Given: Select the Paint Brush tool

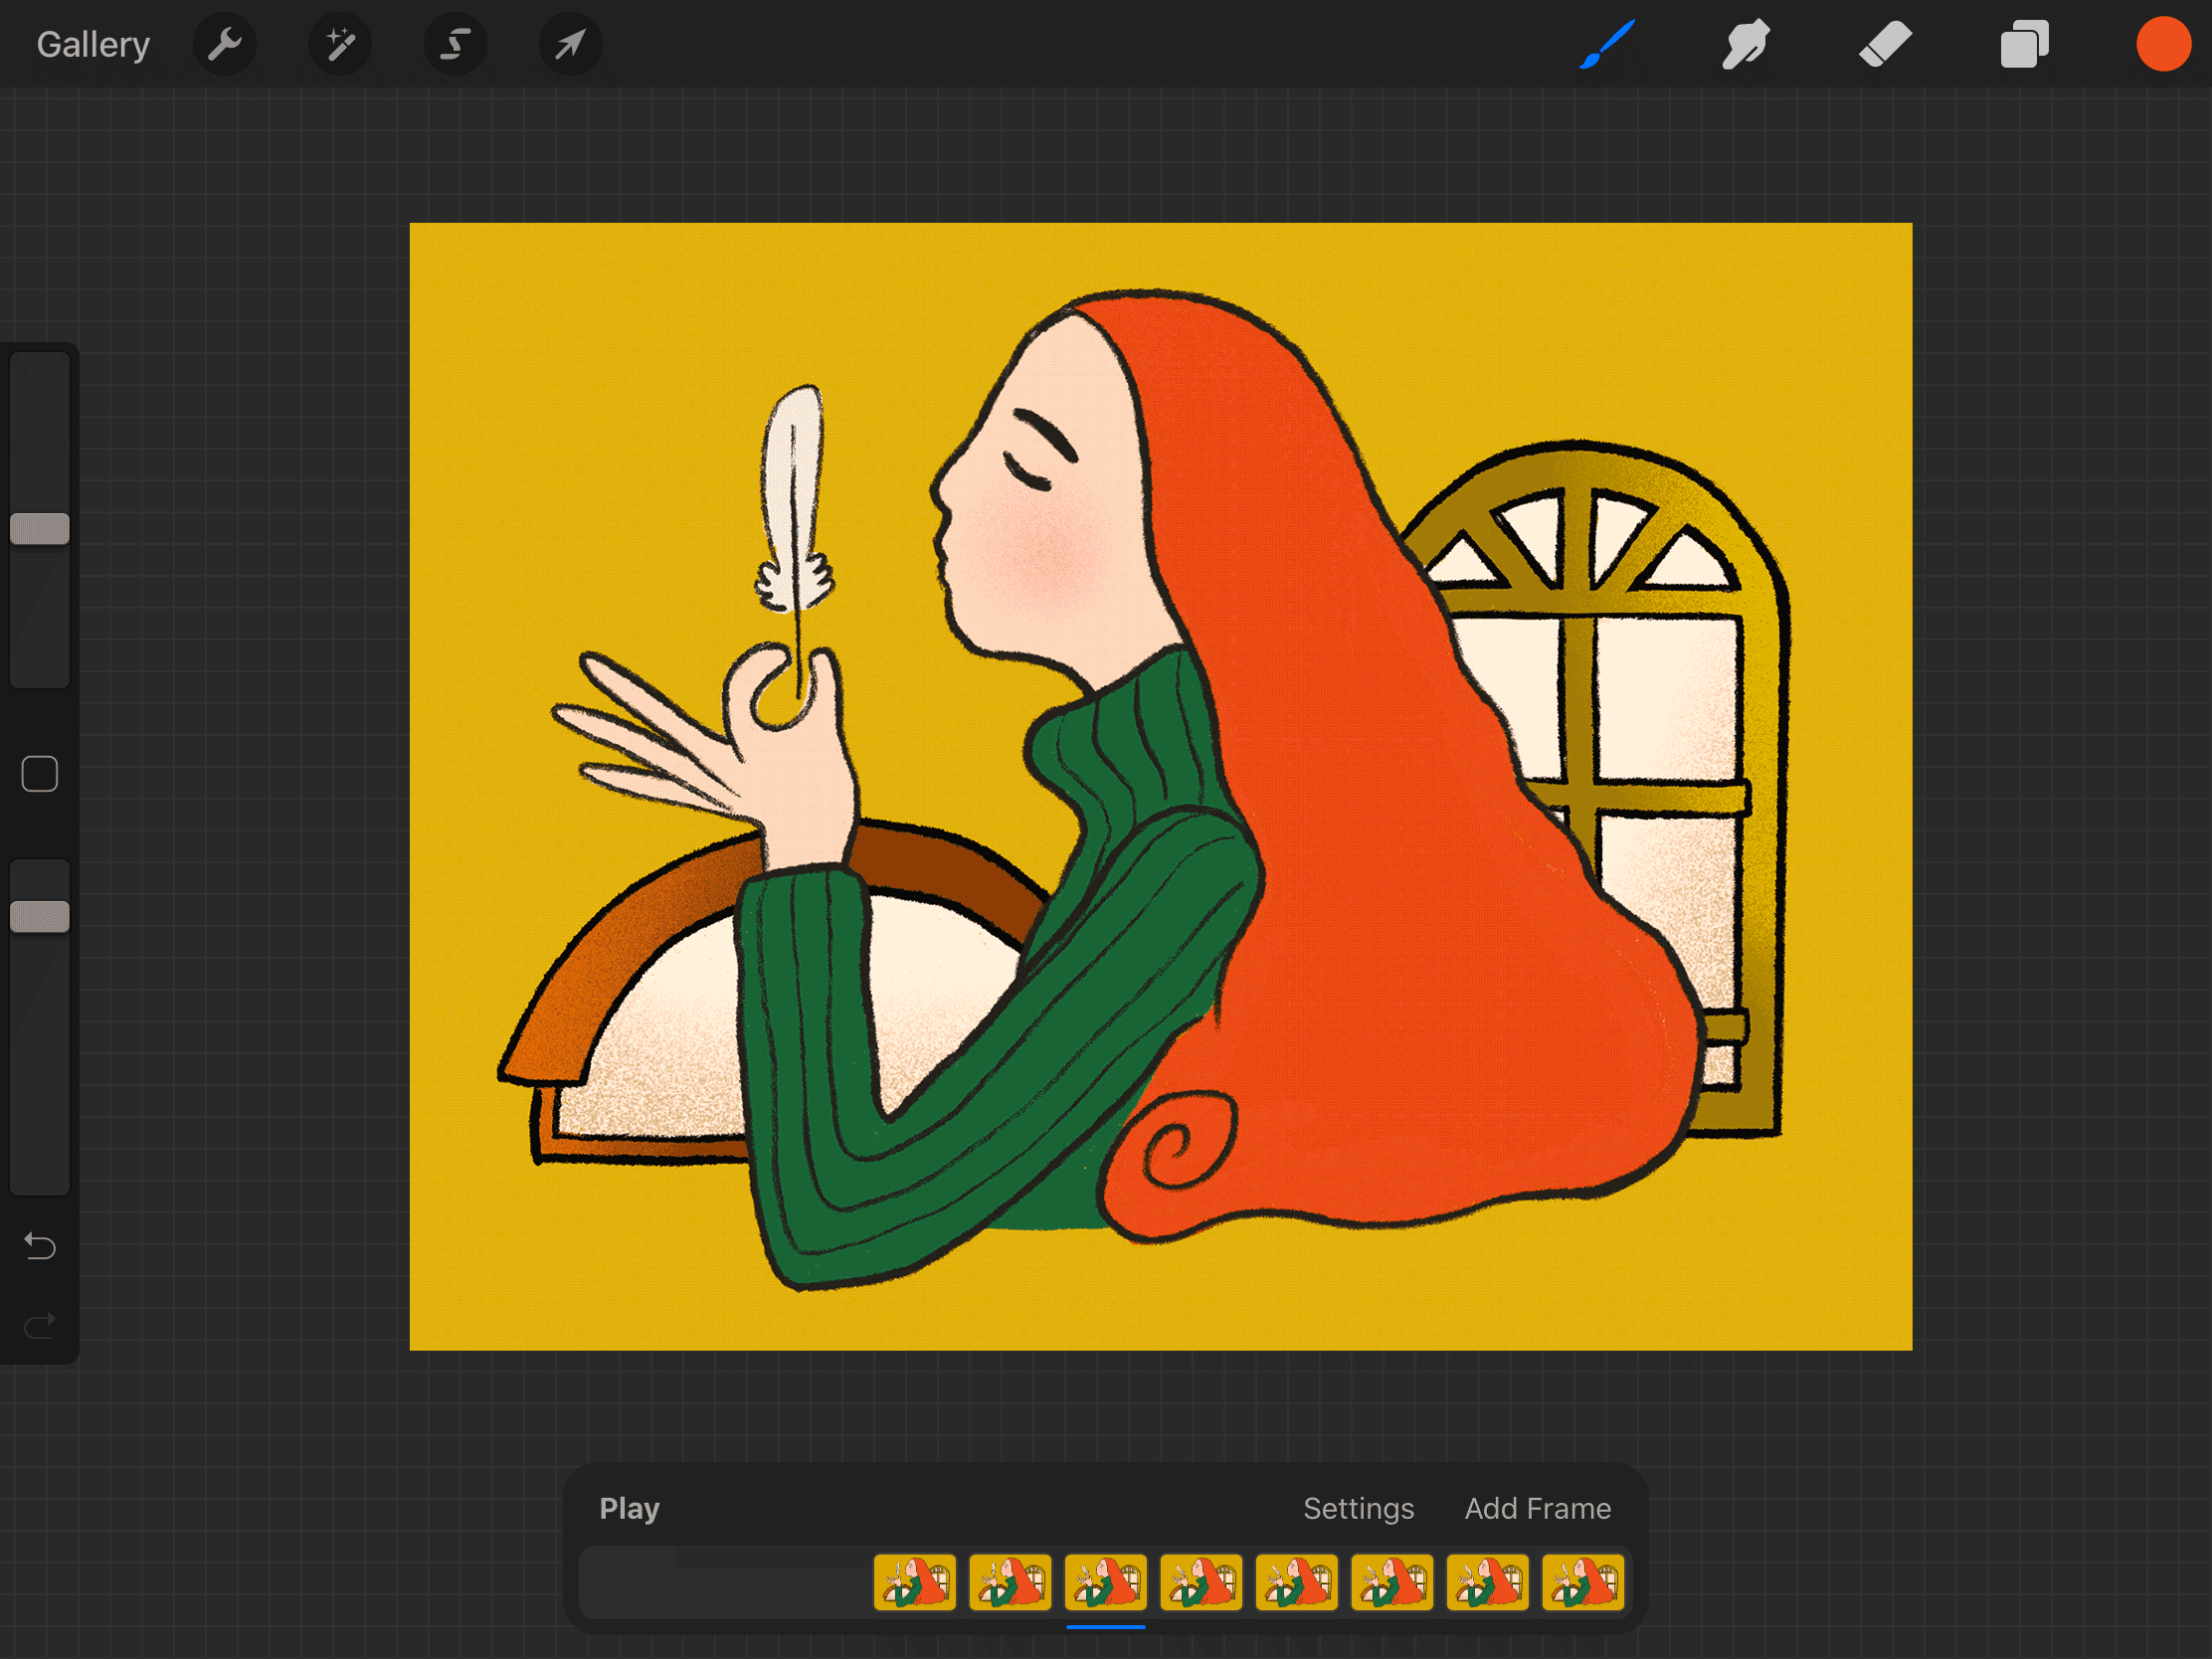Looking at the screenshot, I should [1607, 44].
